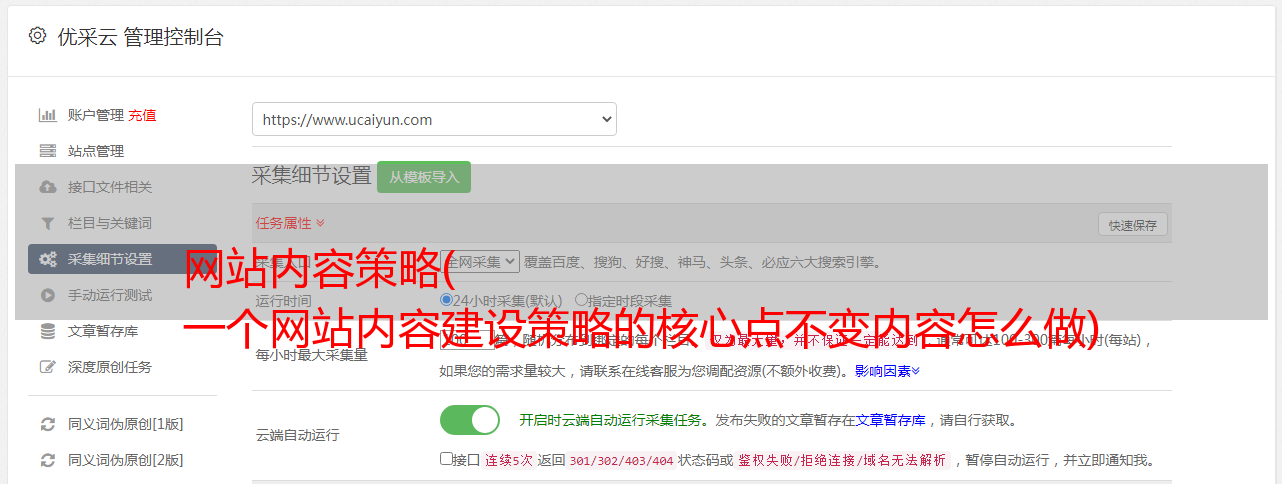
Task: Open the 同义词伪原创[2版] sidebar item
Action: pyautogui.click(x=125, y=460)
